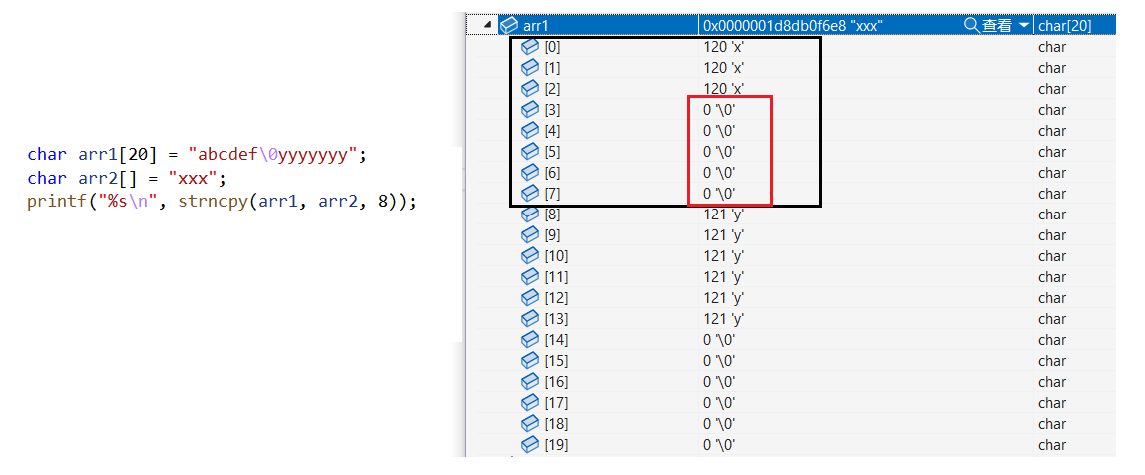Click value 120 'x' in row [1]
This screenshot has height=475, width=1145.
click(x=723, y=68)
